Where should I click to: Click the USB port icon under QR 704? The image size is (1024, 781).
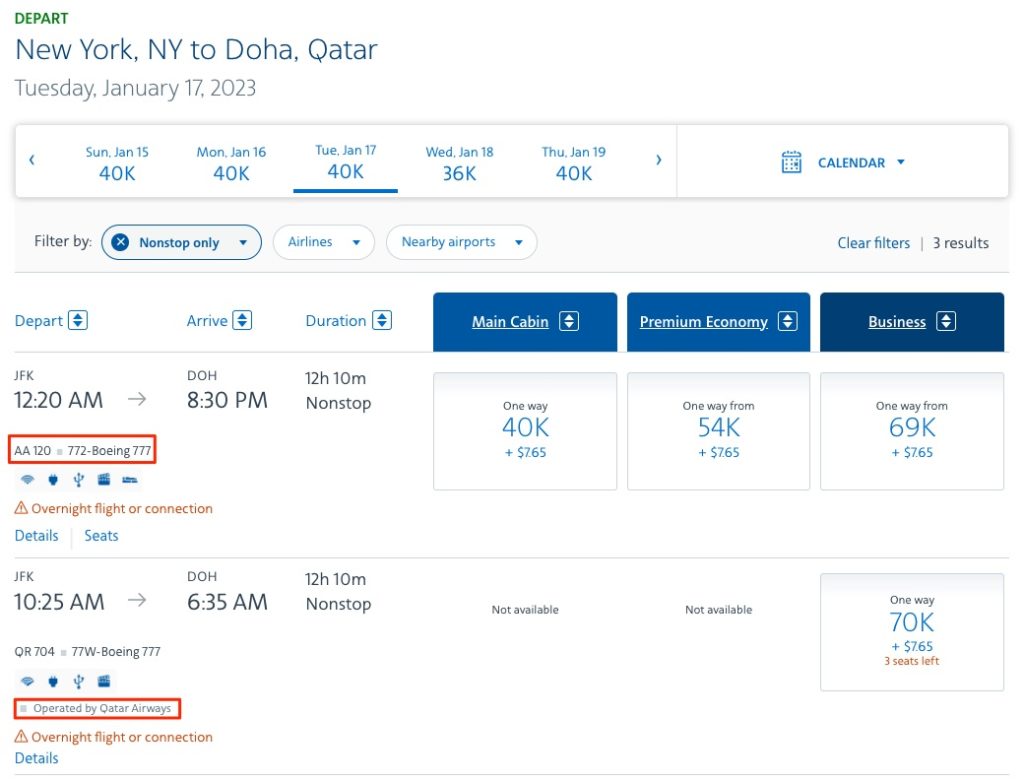78,681
